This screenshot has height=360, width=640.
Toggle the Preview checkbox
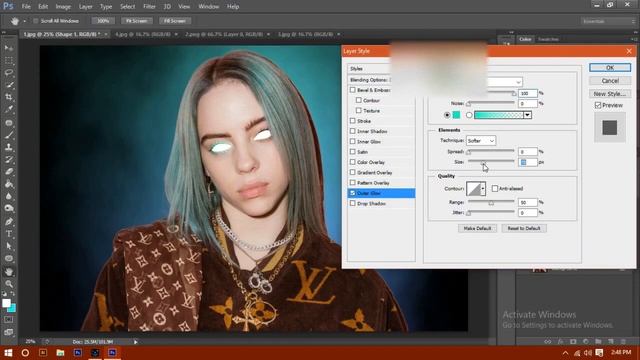click(598, 105)
